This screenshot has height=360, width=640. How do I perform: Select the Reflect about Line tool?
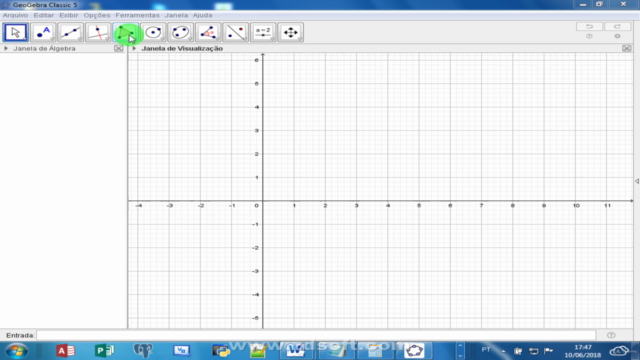[x=236, y=32]
